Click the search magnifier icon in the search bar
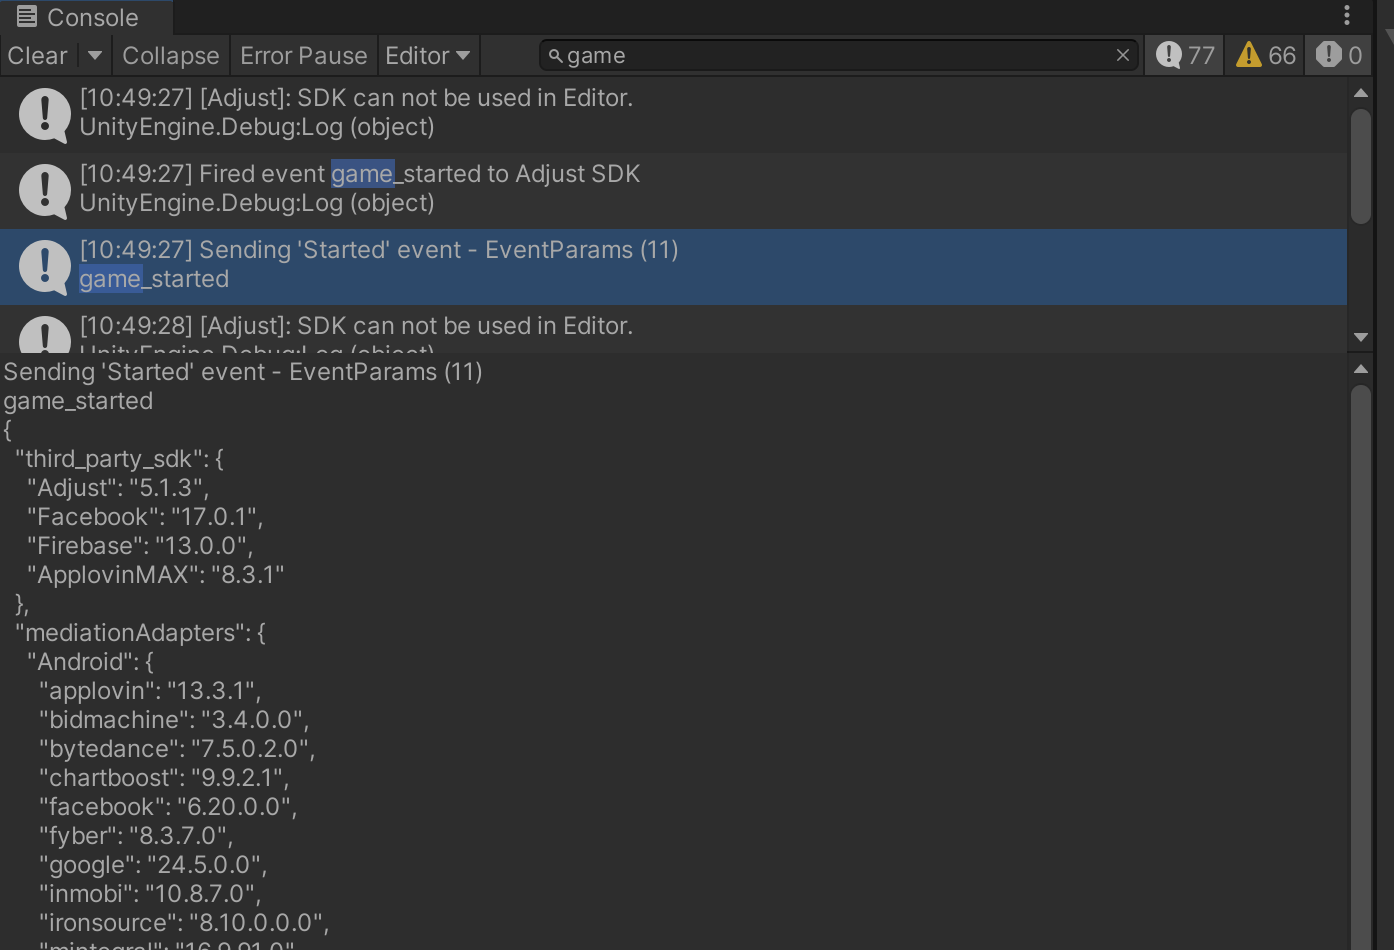The height and width of the screenshot is (950, 1394). [556, 55]
